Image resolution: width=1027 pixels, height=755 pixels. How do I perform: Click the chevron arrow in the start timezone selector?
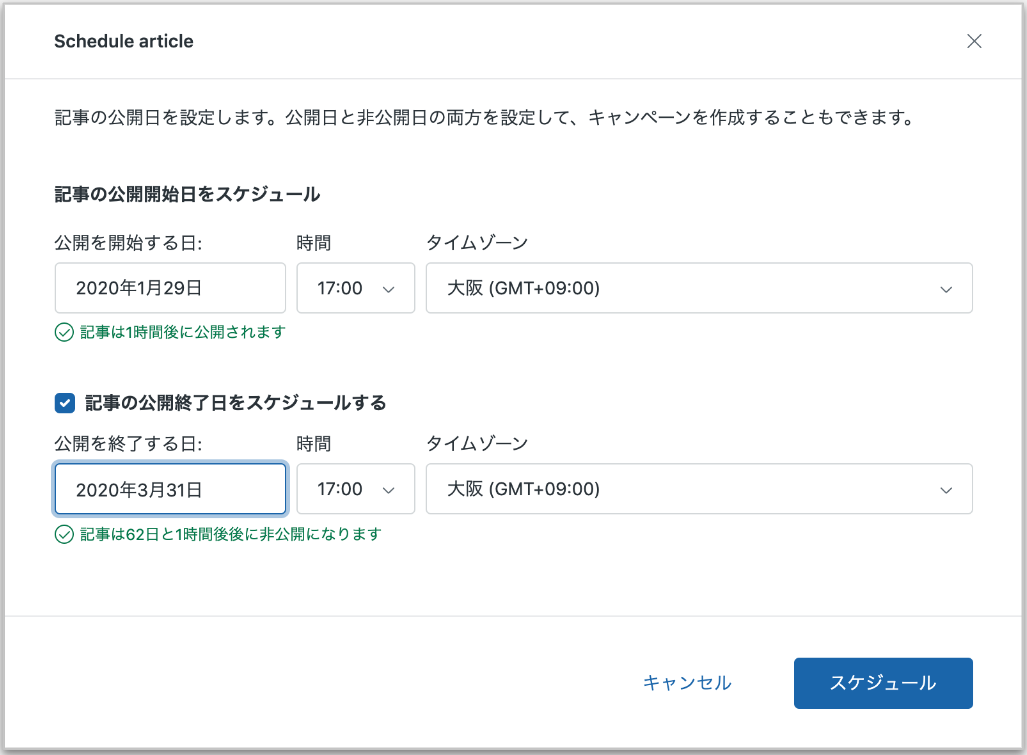click(x=946, y=289)
